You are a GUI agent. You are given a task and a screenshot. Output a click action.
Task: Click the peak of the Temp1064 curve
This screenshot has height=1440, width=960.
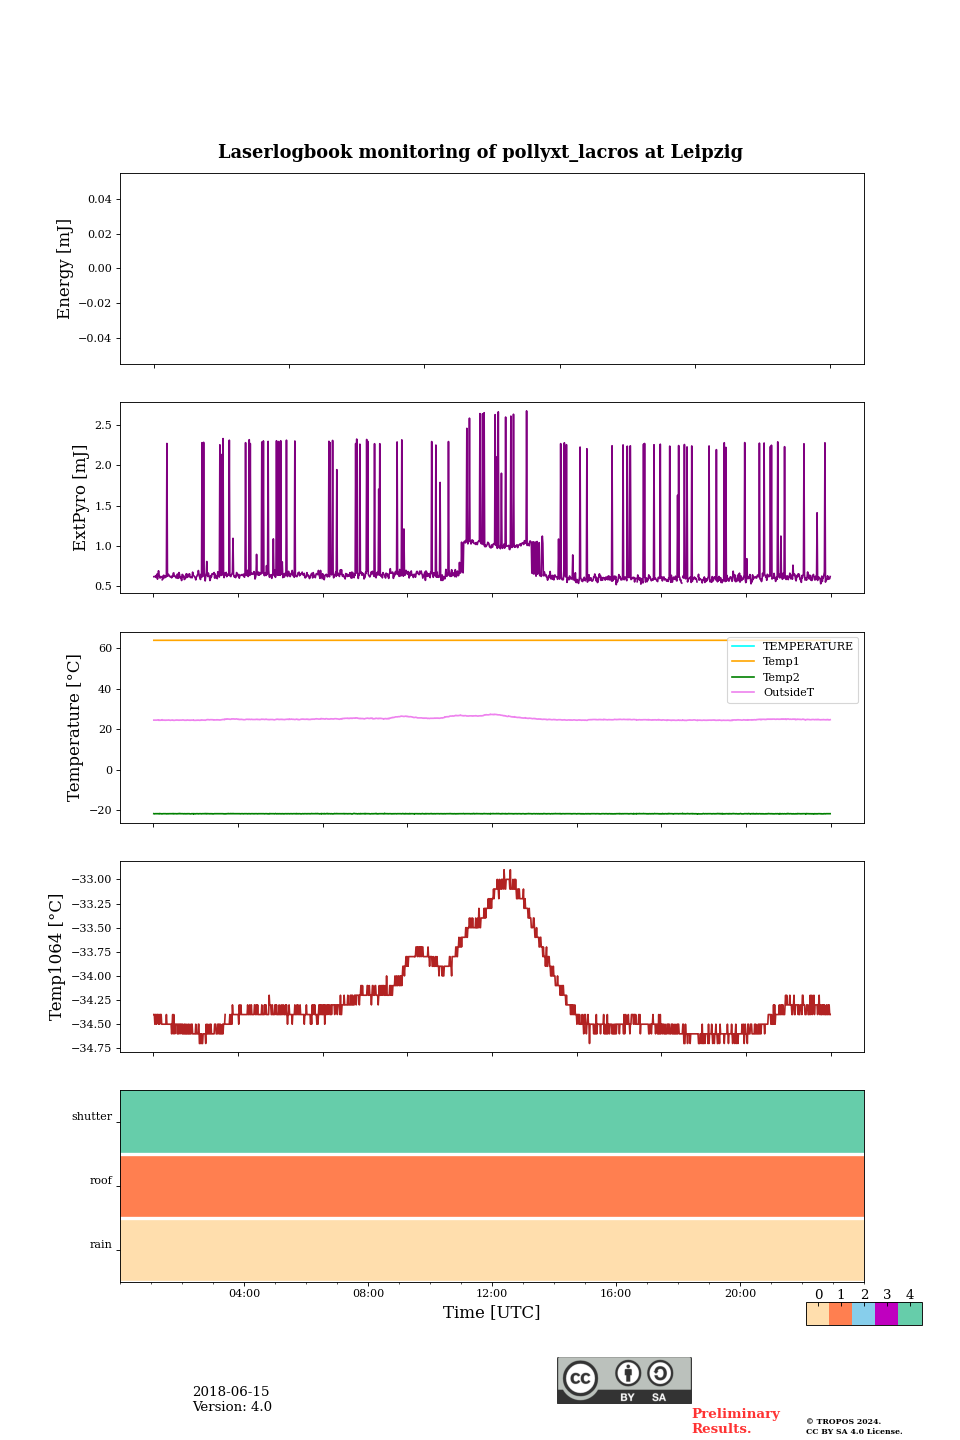(x=508, y=877)
